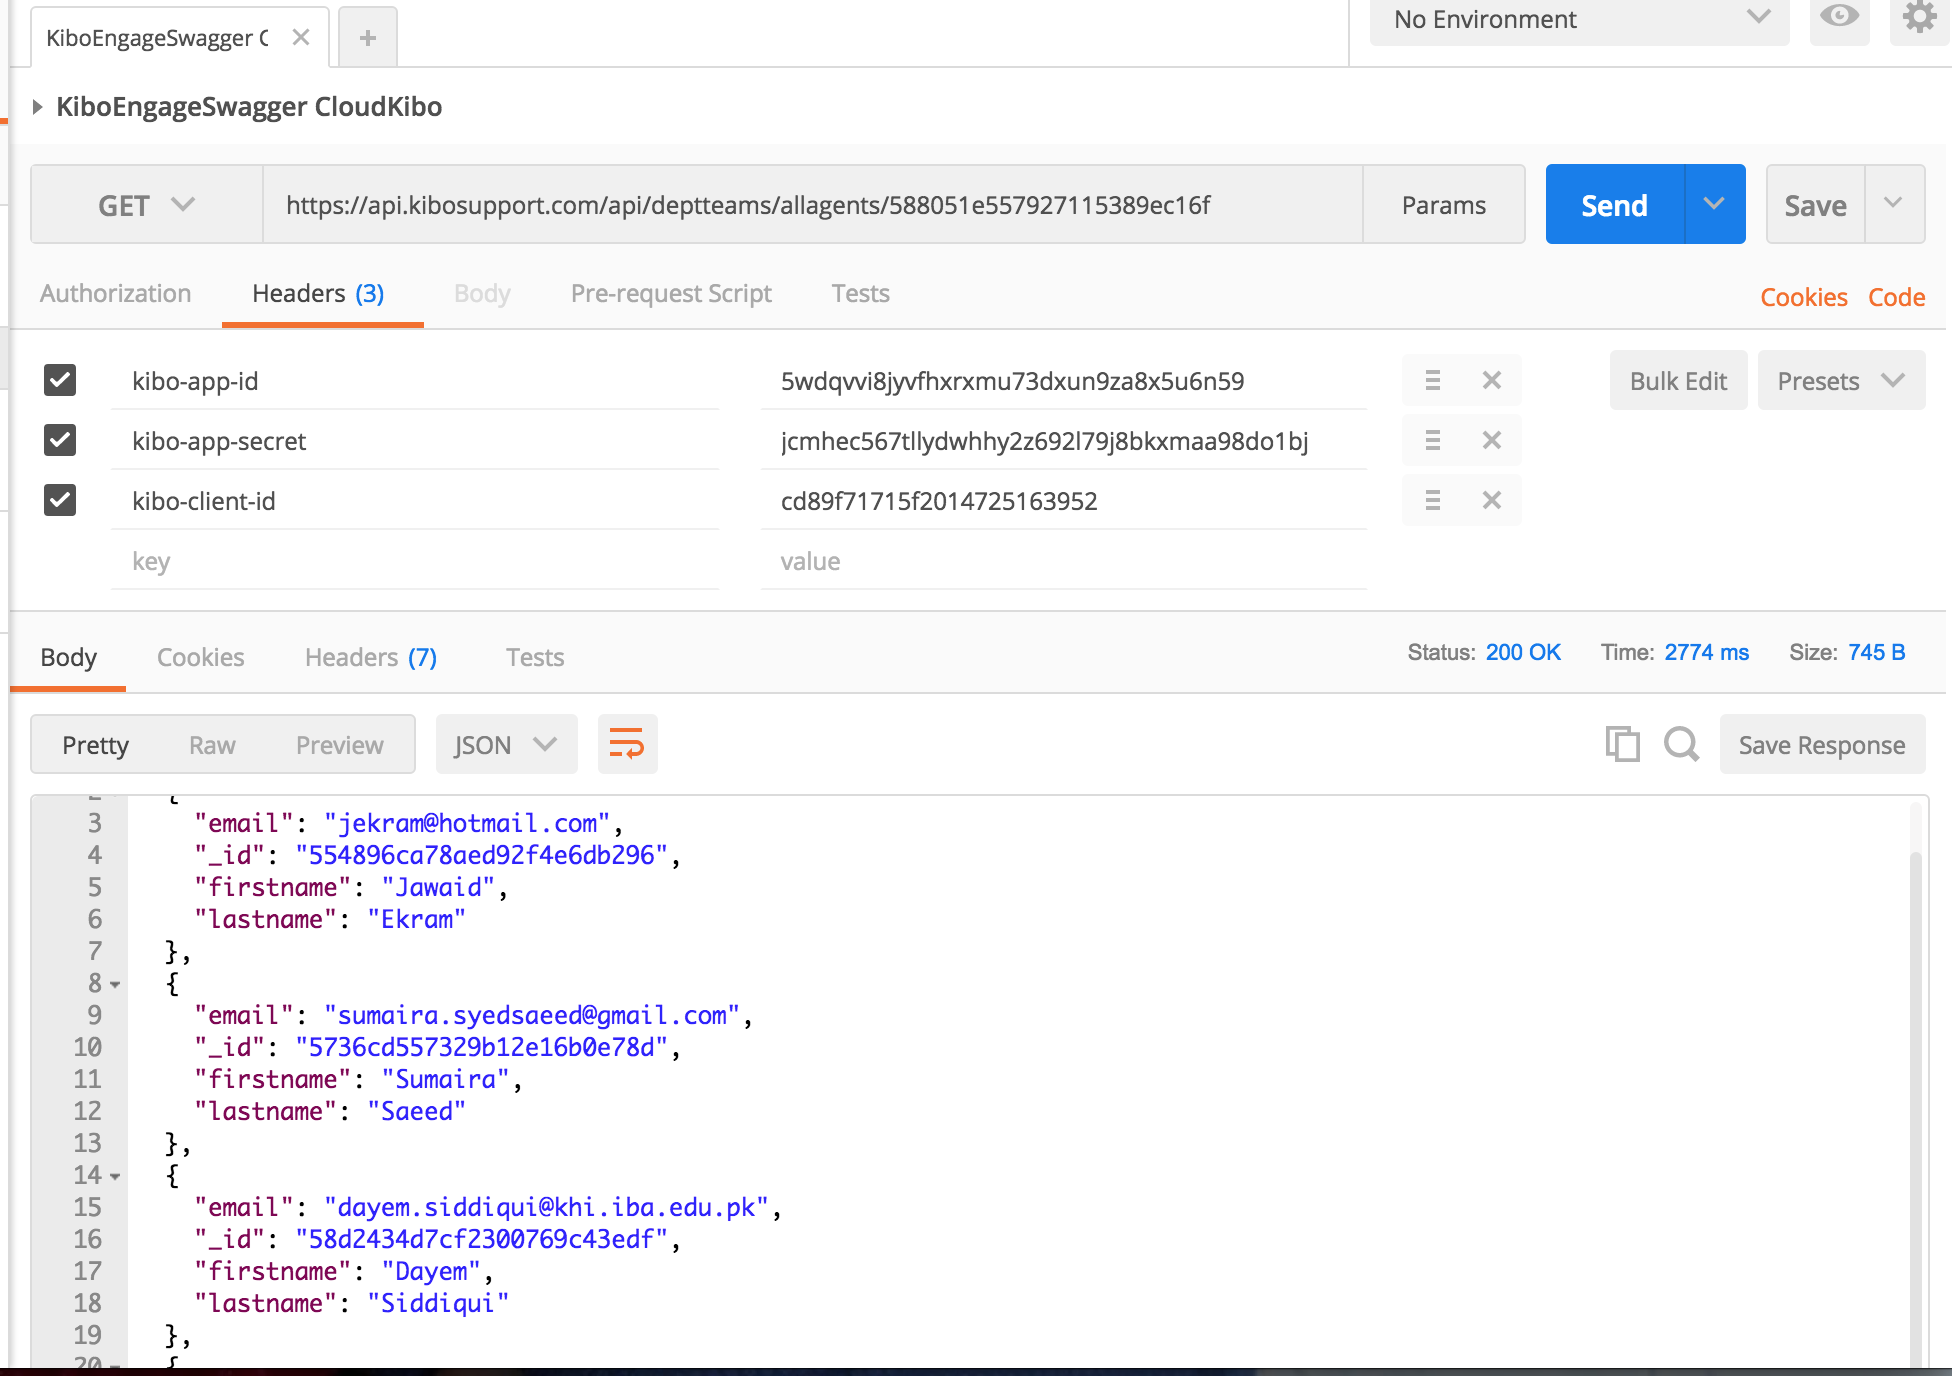Toggle line wrap in response viewer
The height and width of the screenshot is (1376, 1952).
pyautogui.click(x=627, y=744)
